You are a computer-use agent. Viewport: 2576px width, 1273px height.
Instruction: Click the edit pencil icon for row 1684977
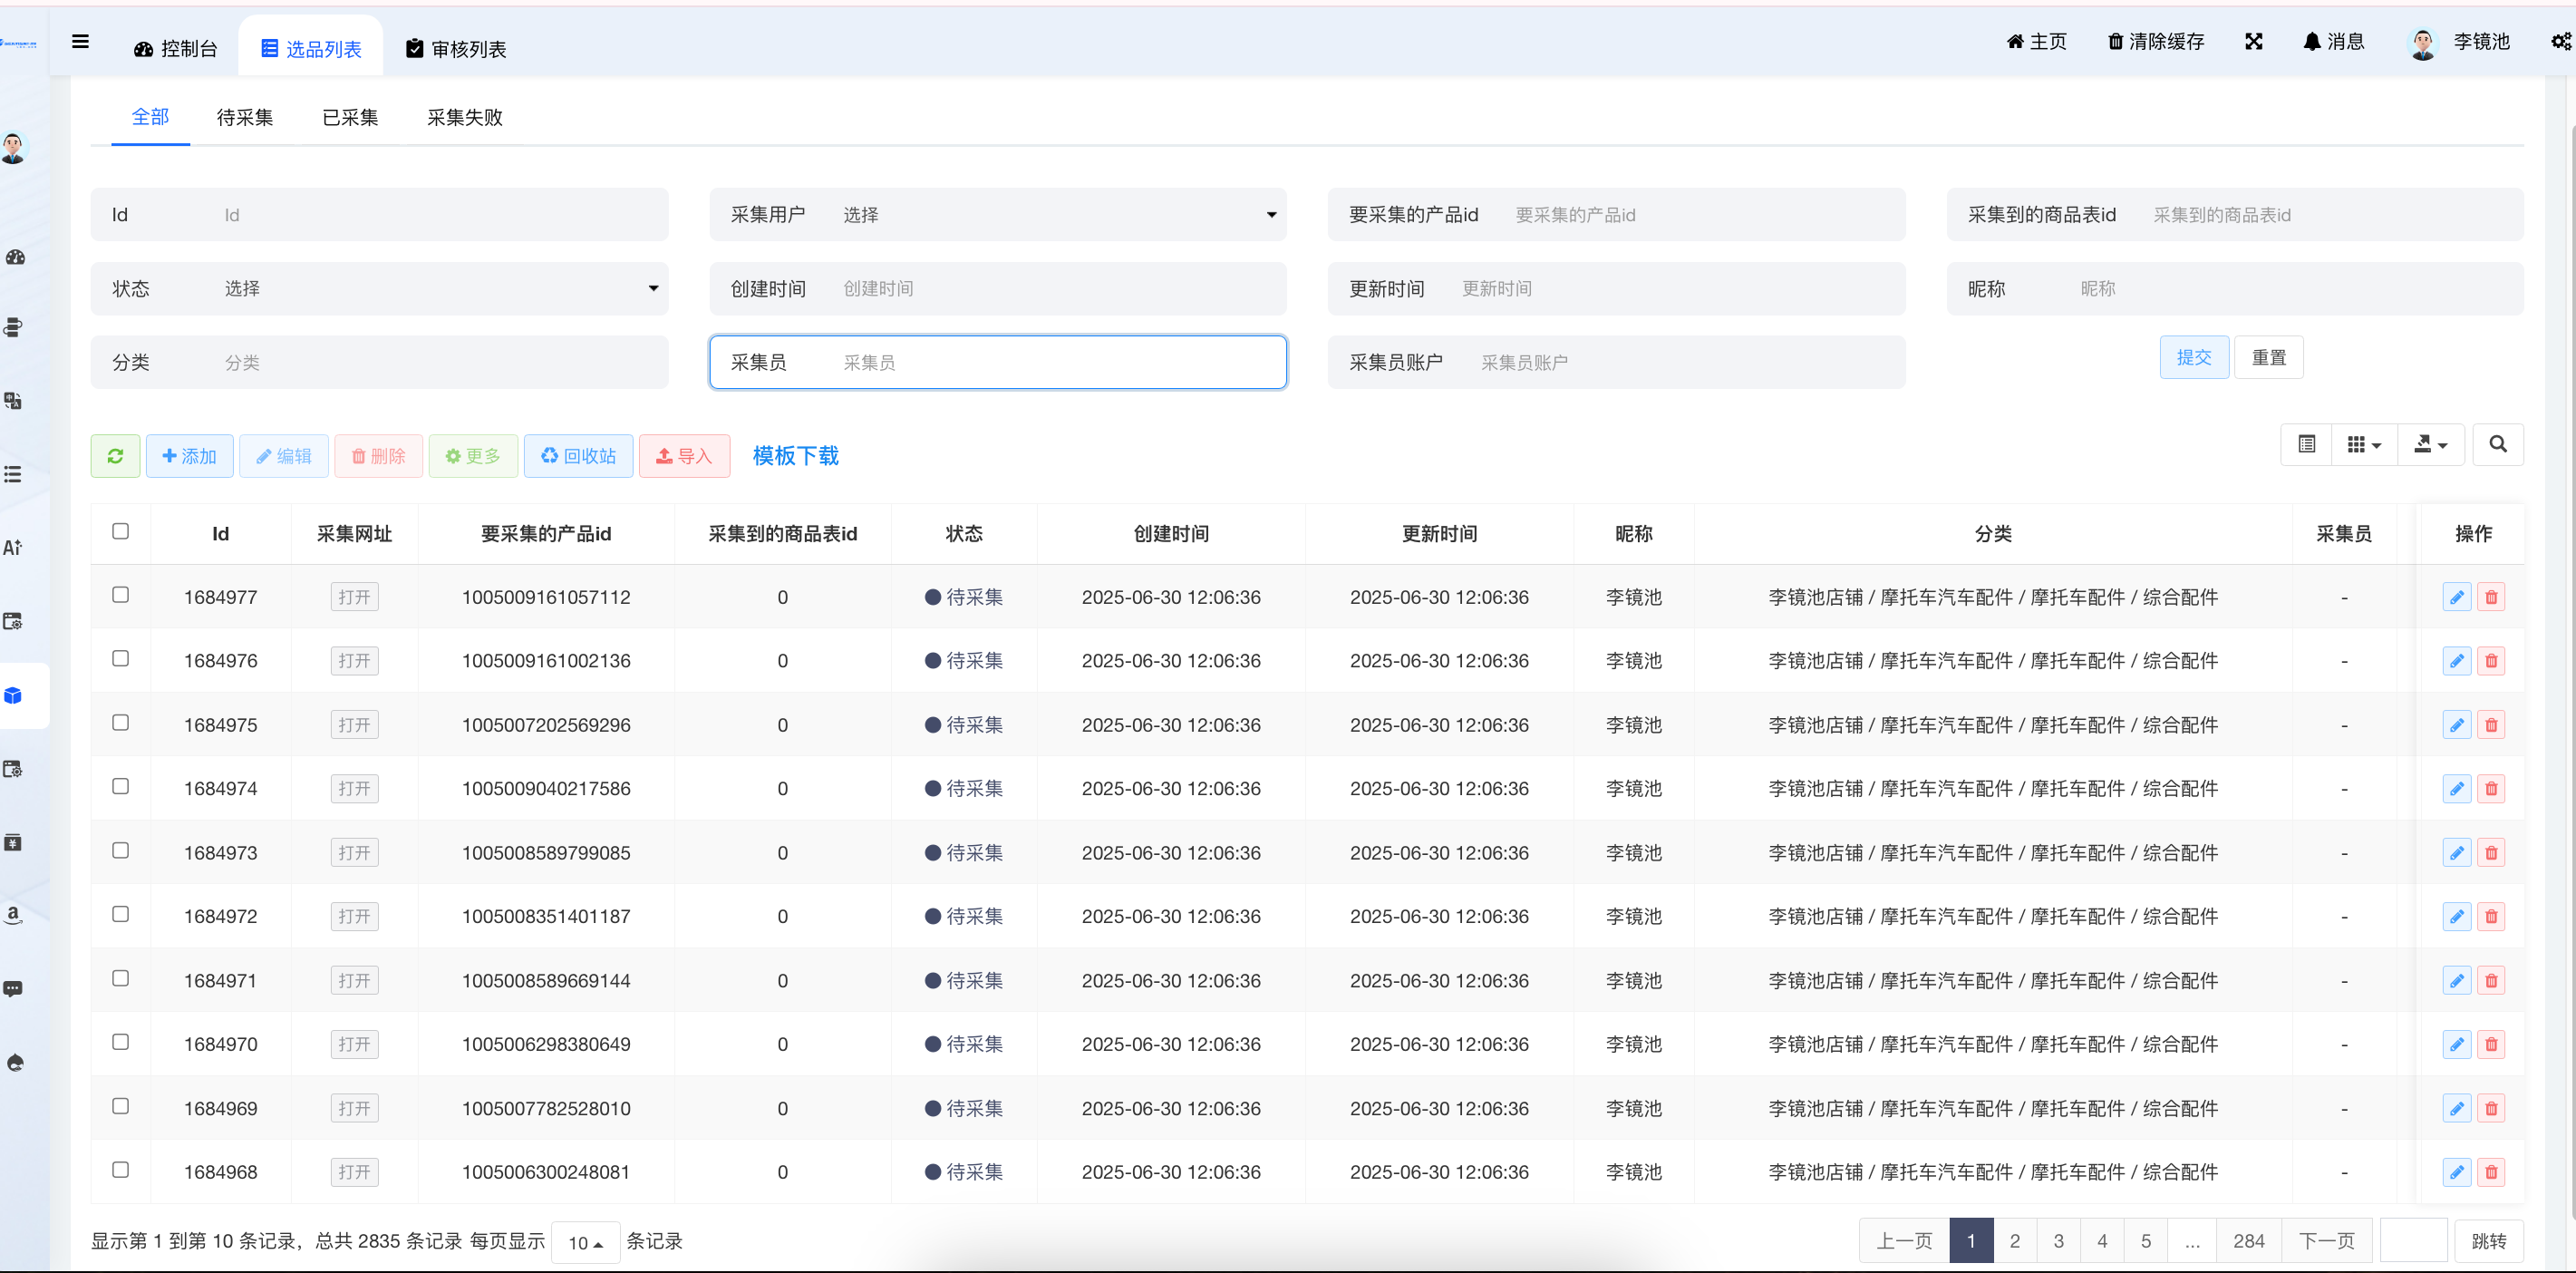point(2456,597)
